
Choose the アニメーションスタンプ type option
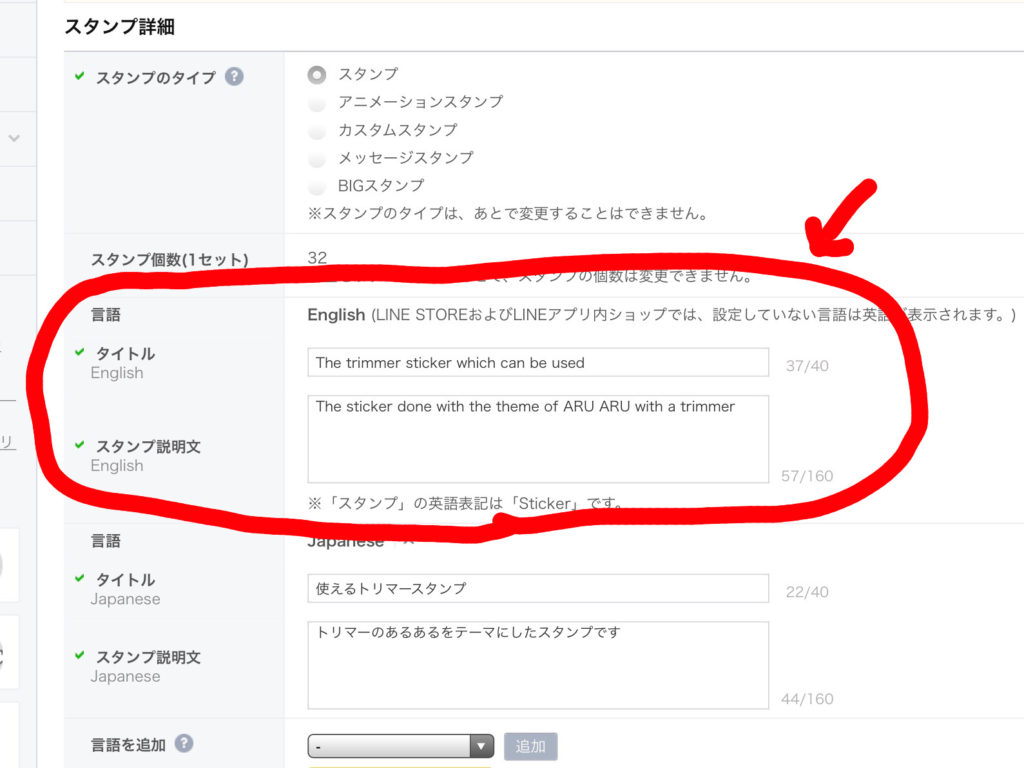tap(317, 102)
